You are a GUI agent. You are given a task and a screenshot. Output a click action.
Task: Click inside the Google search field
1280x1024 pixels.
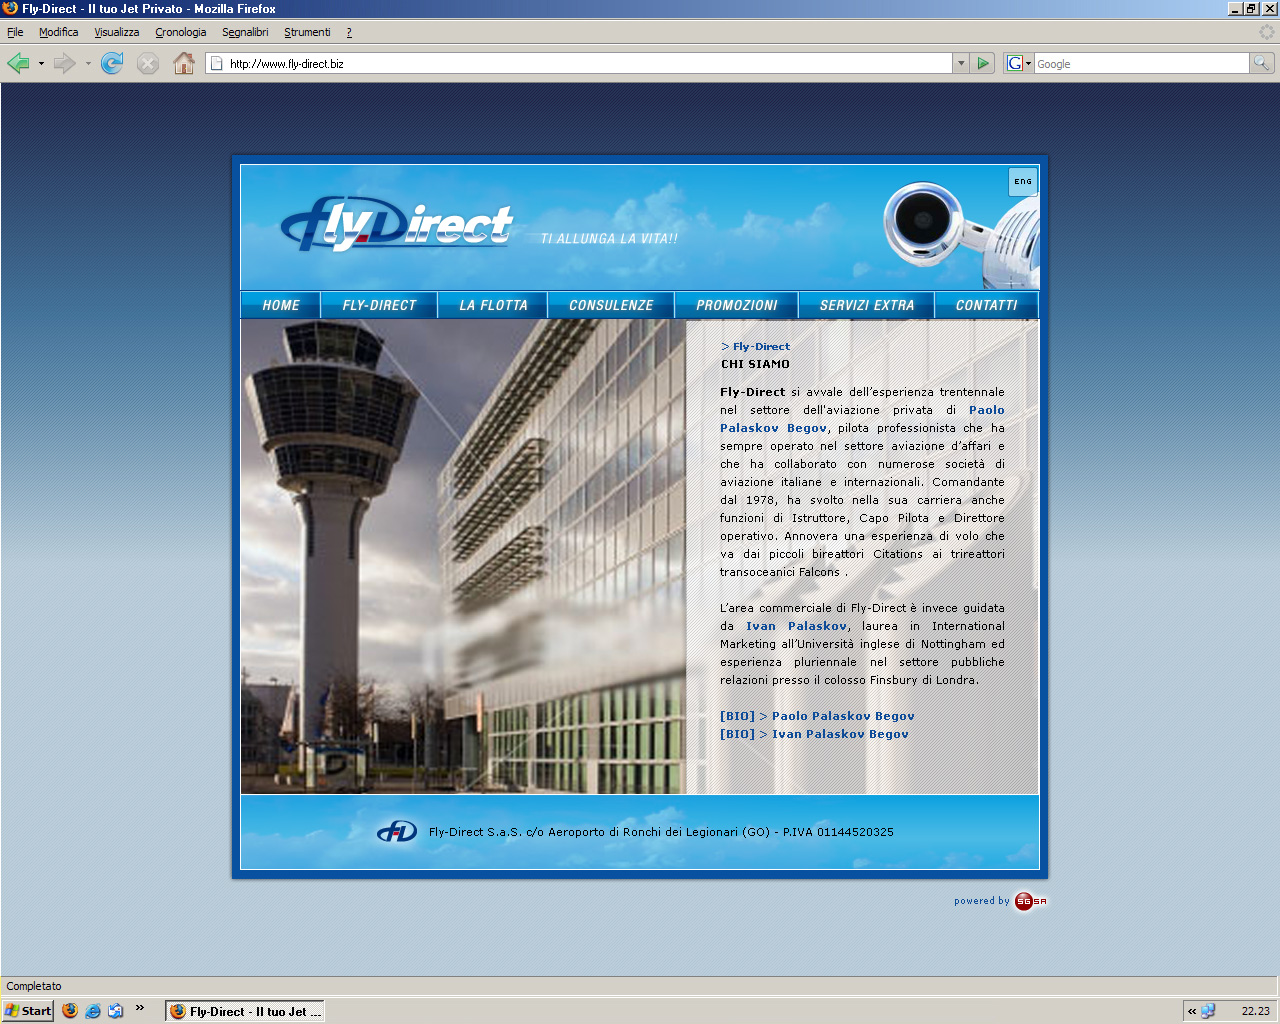1140,64
